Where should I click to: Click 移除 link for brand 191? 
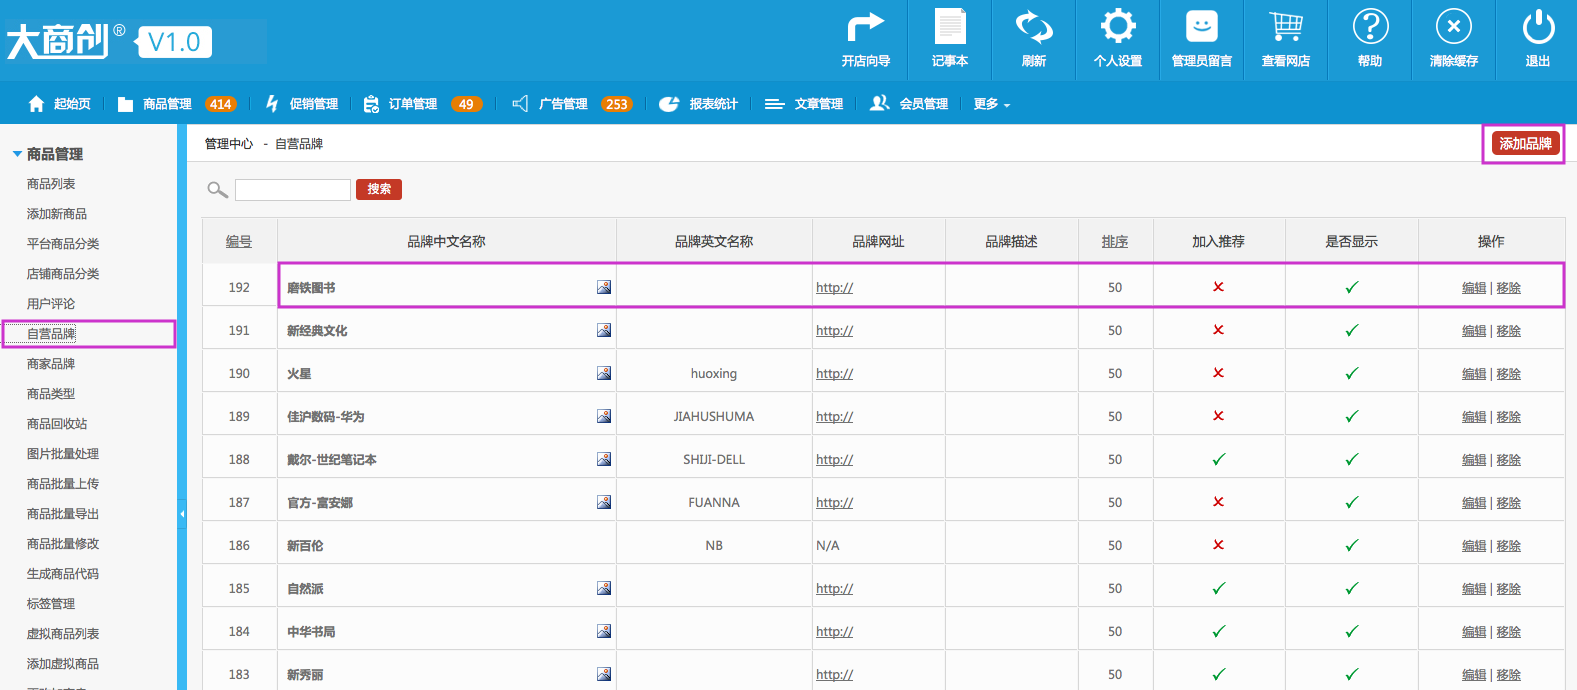pyautogui.click(x=1508, y=330)
